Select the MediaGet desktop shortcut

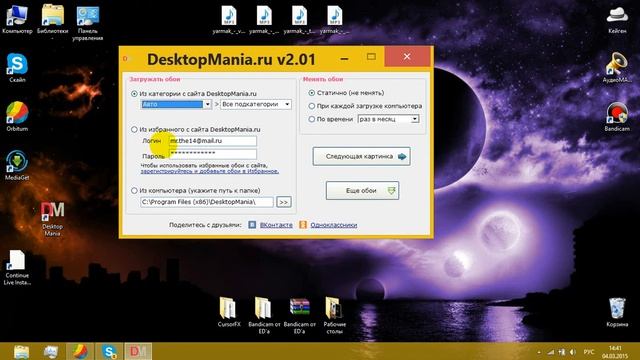tap(17, 166)
